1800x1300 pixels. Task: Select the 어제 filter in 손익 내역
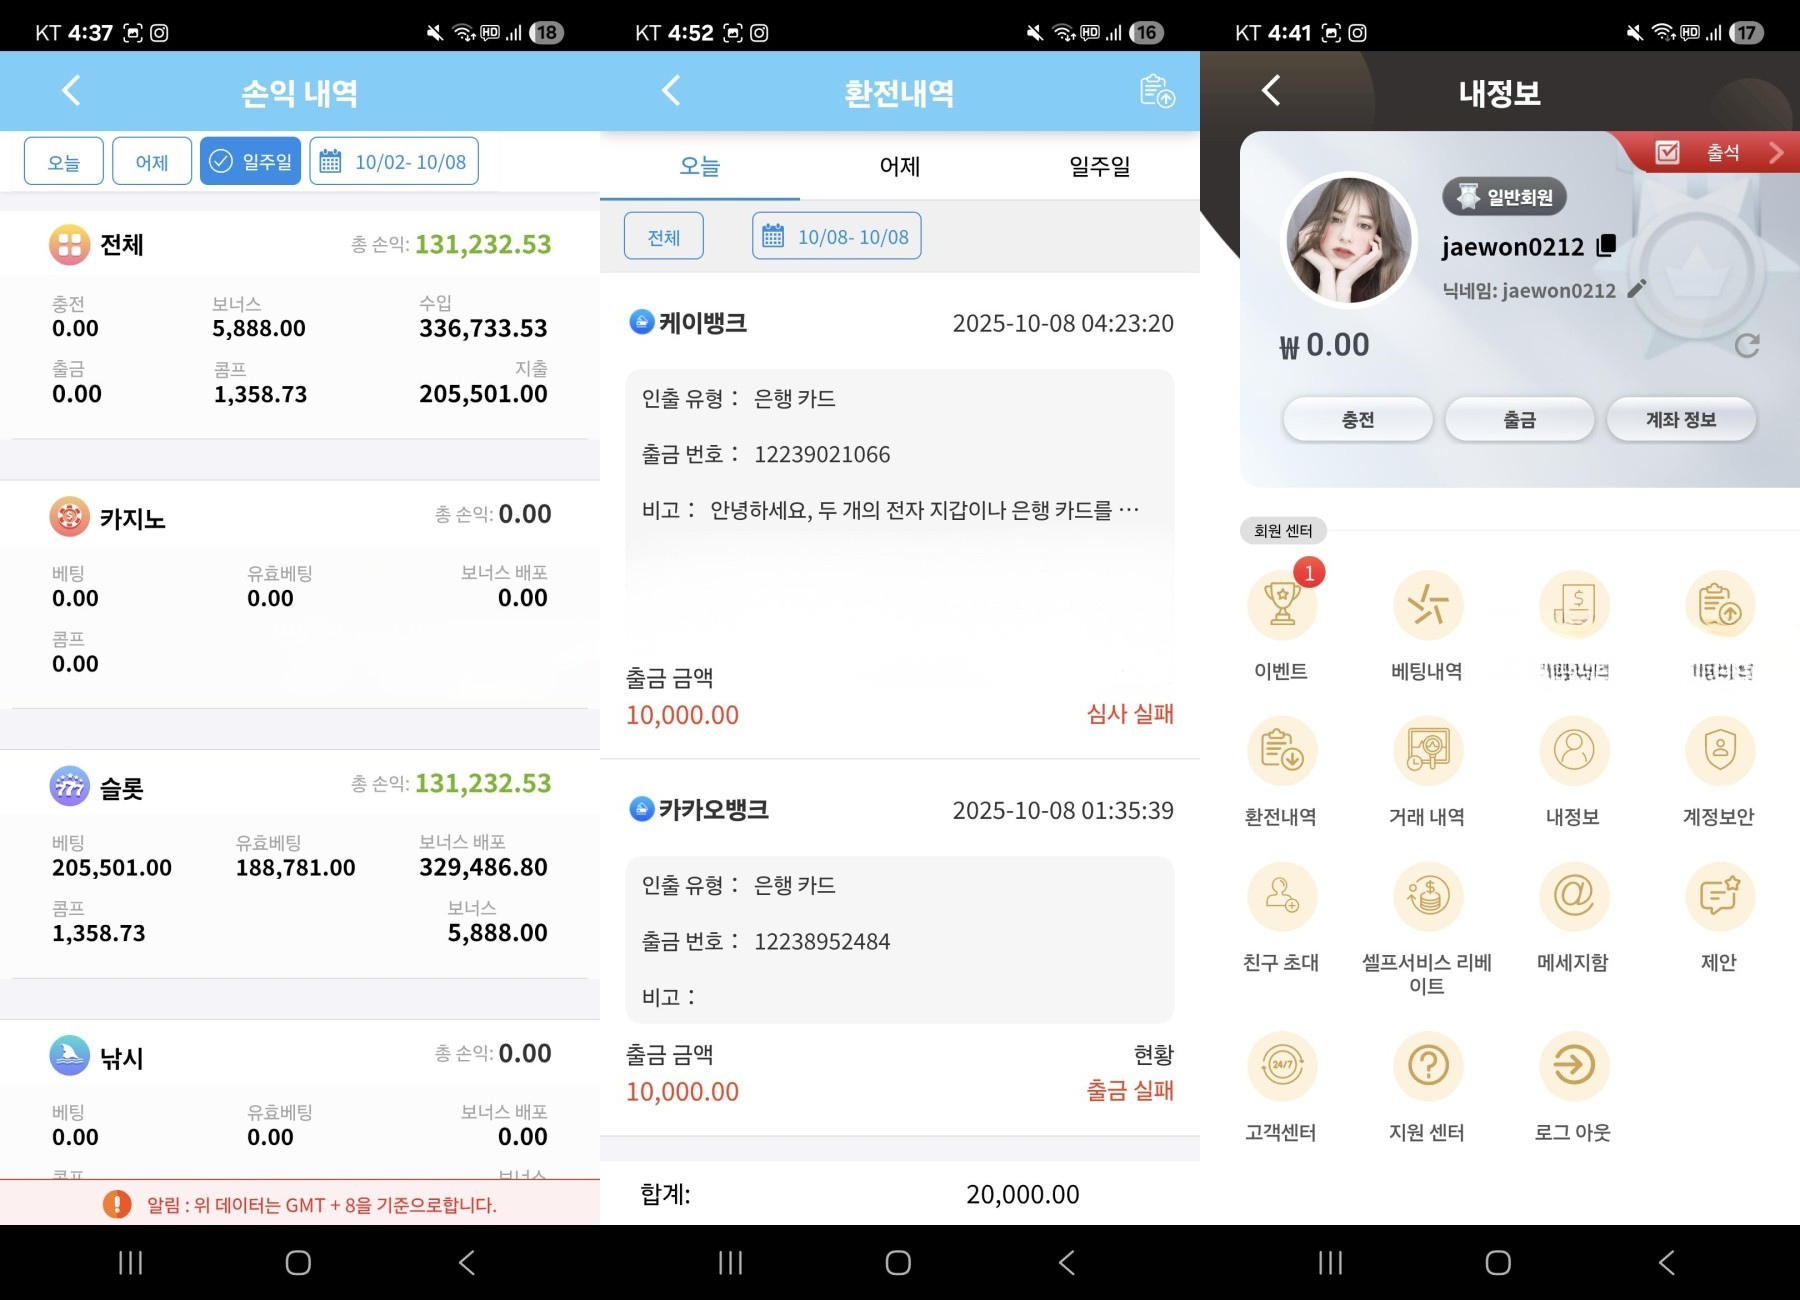click(152, 161)
